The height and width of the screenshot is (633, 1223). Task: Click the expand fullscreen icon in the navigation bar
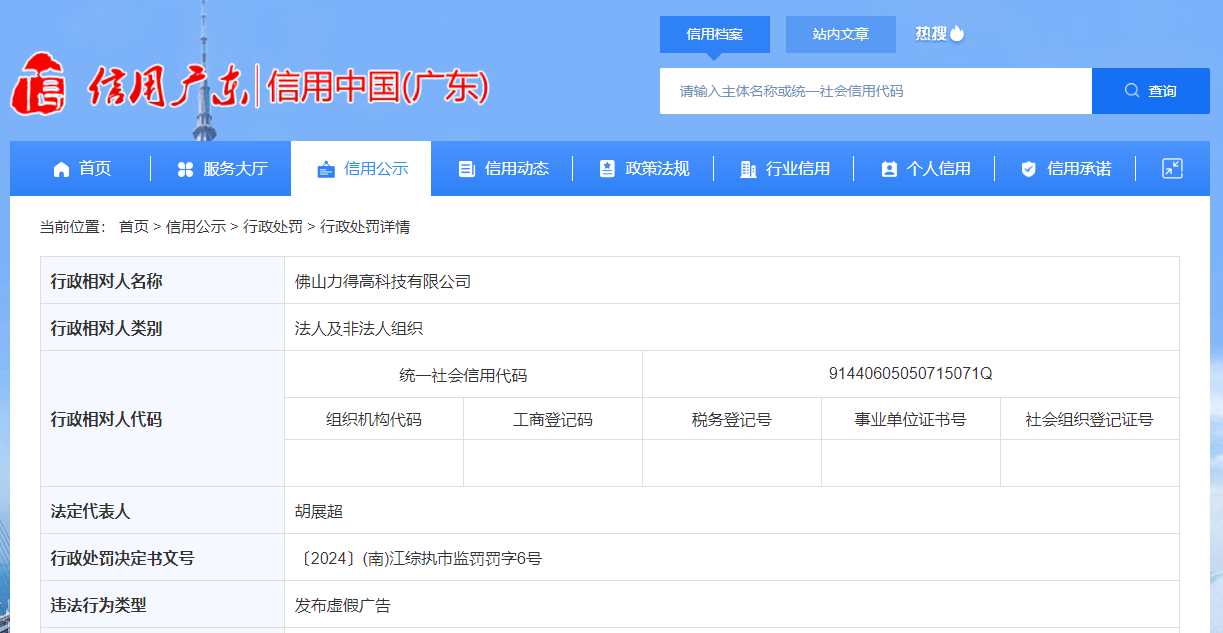(x=1172, y=168)
